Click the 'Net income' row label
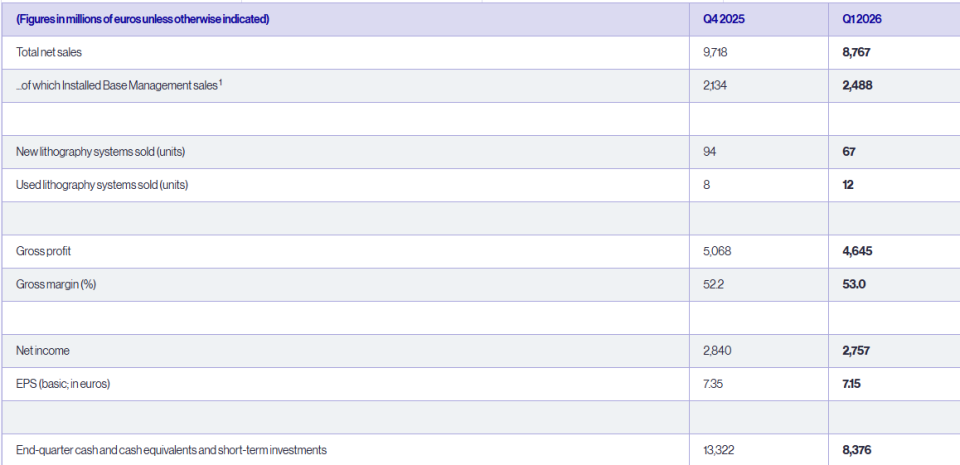Viewport: 960px width, 465px height. coord(43,351)
